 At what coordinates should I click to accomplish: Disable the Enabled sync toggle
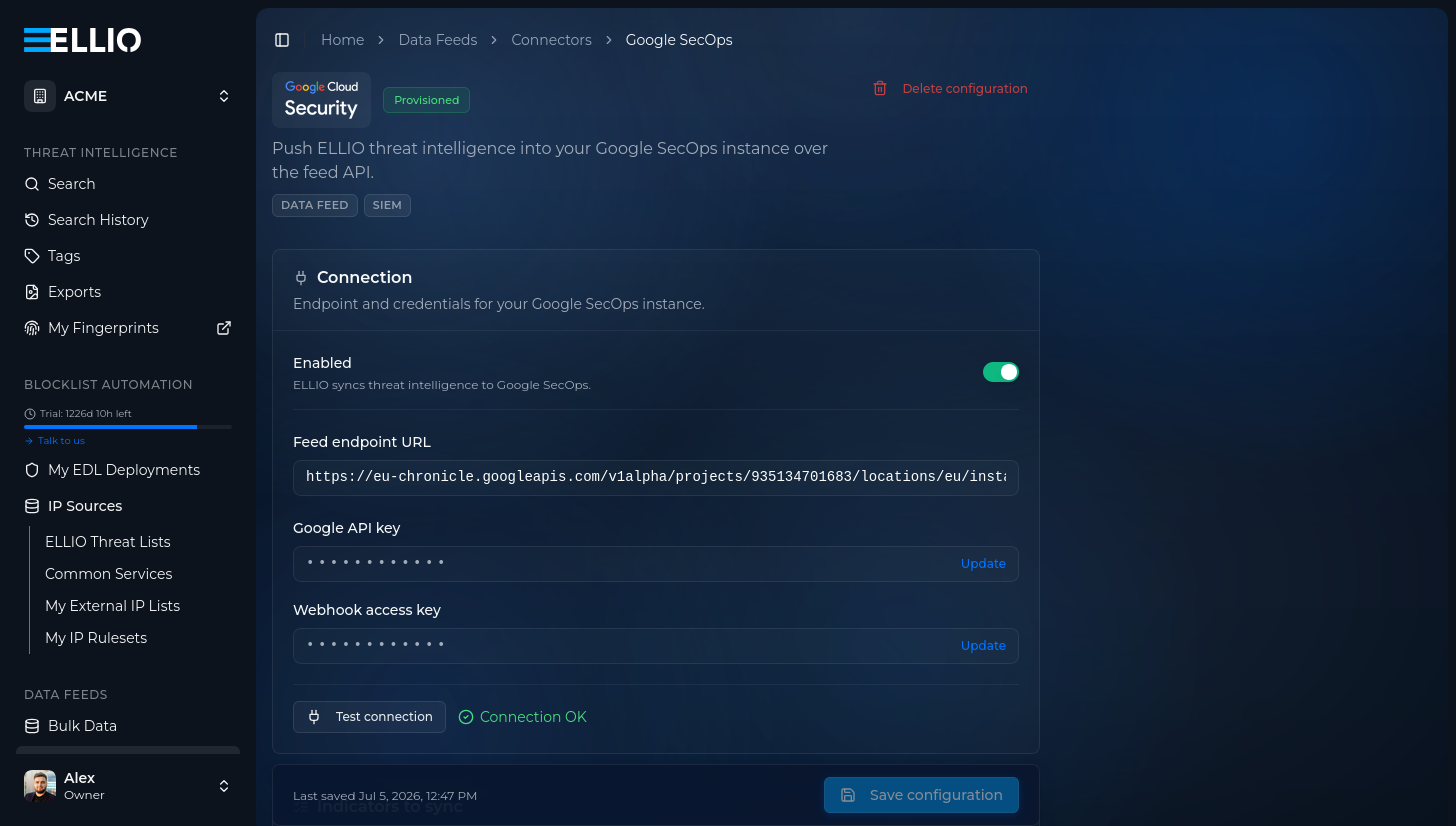pos(1001,372)
